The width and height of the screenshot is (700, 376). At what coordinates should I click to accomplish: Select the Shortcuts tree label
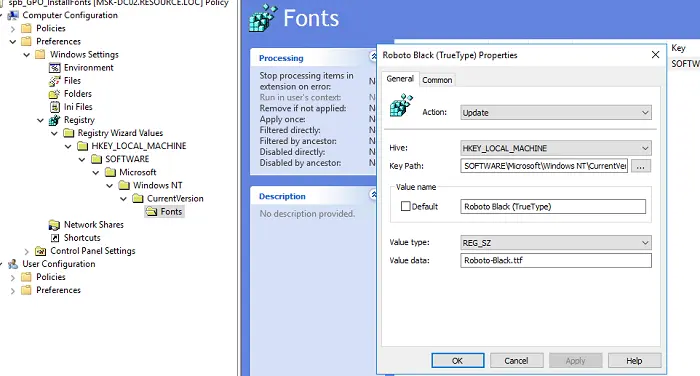[82, 238]
